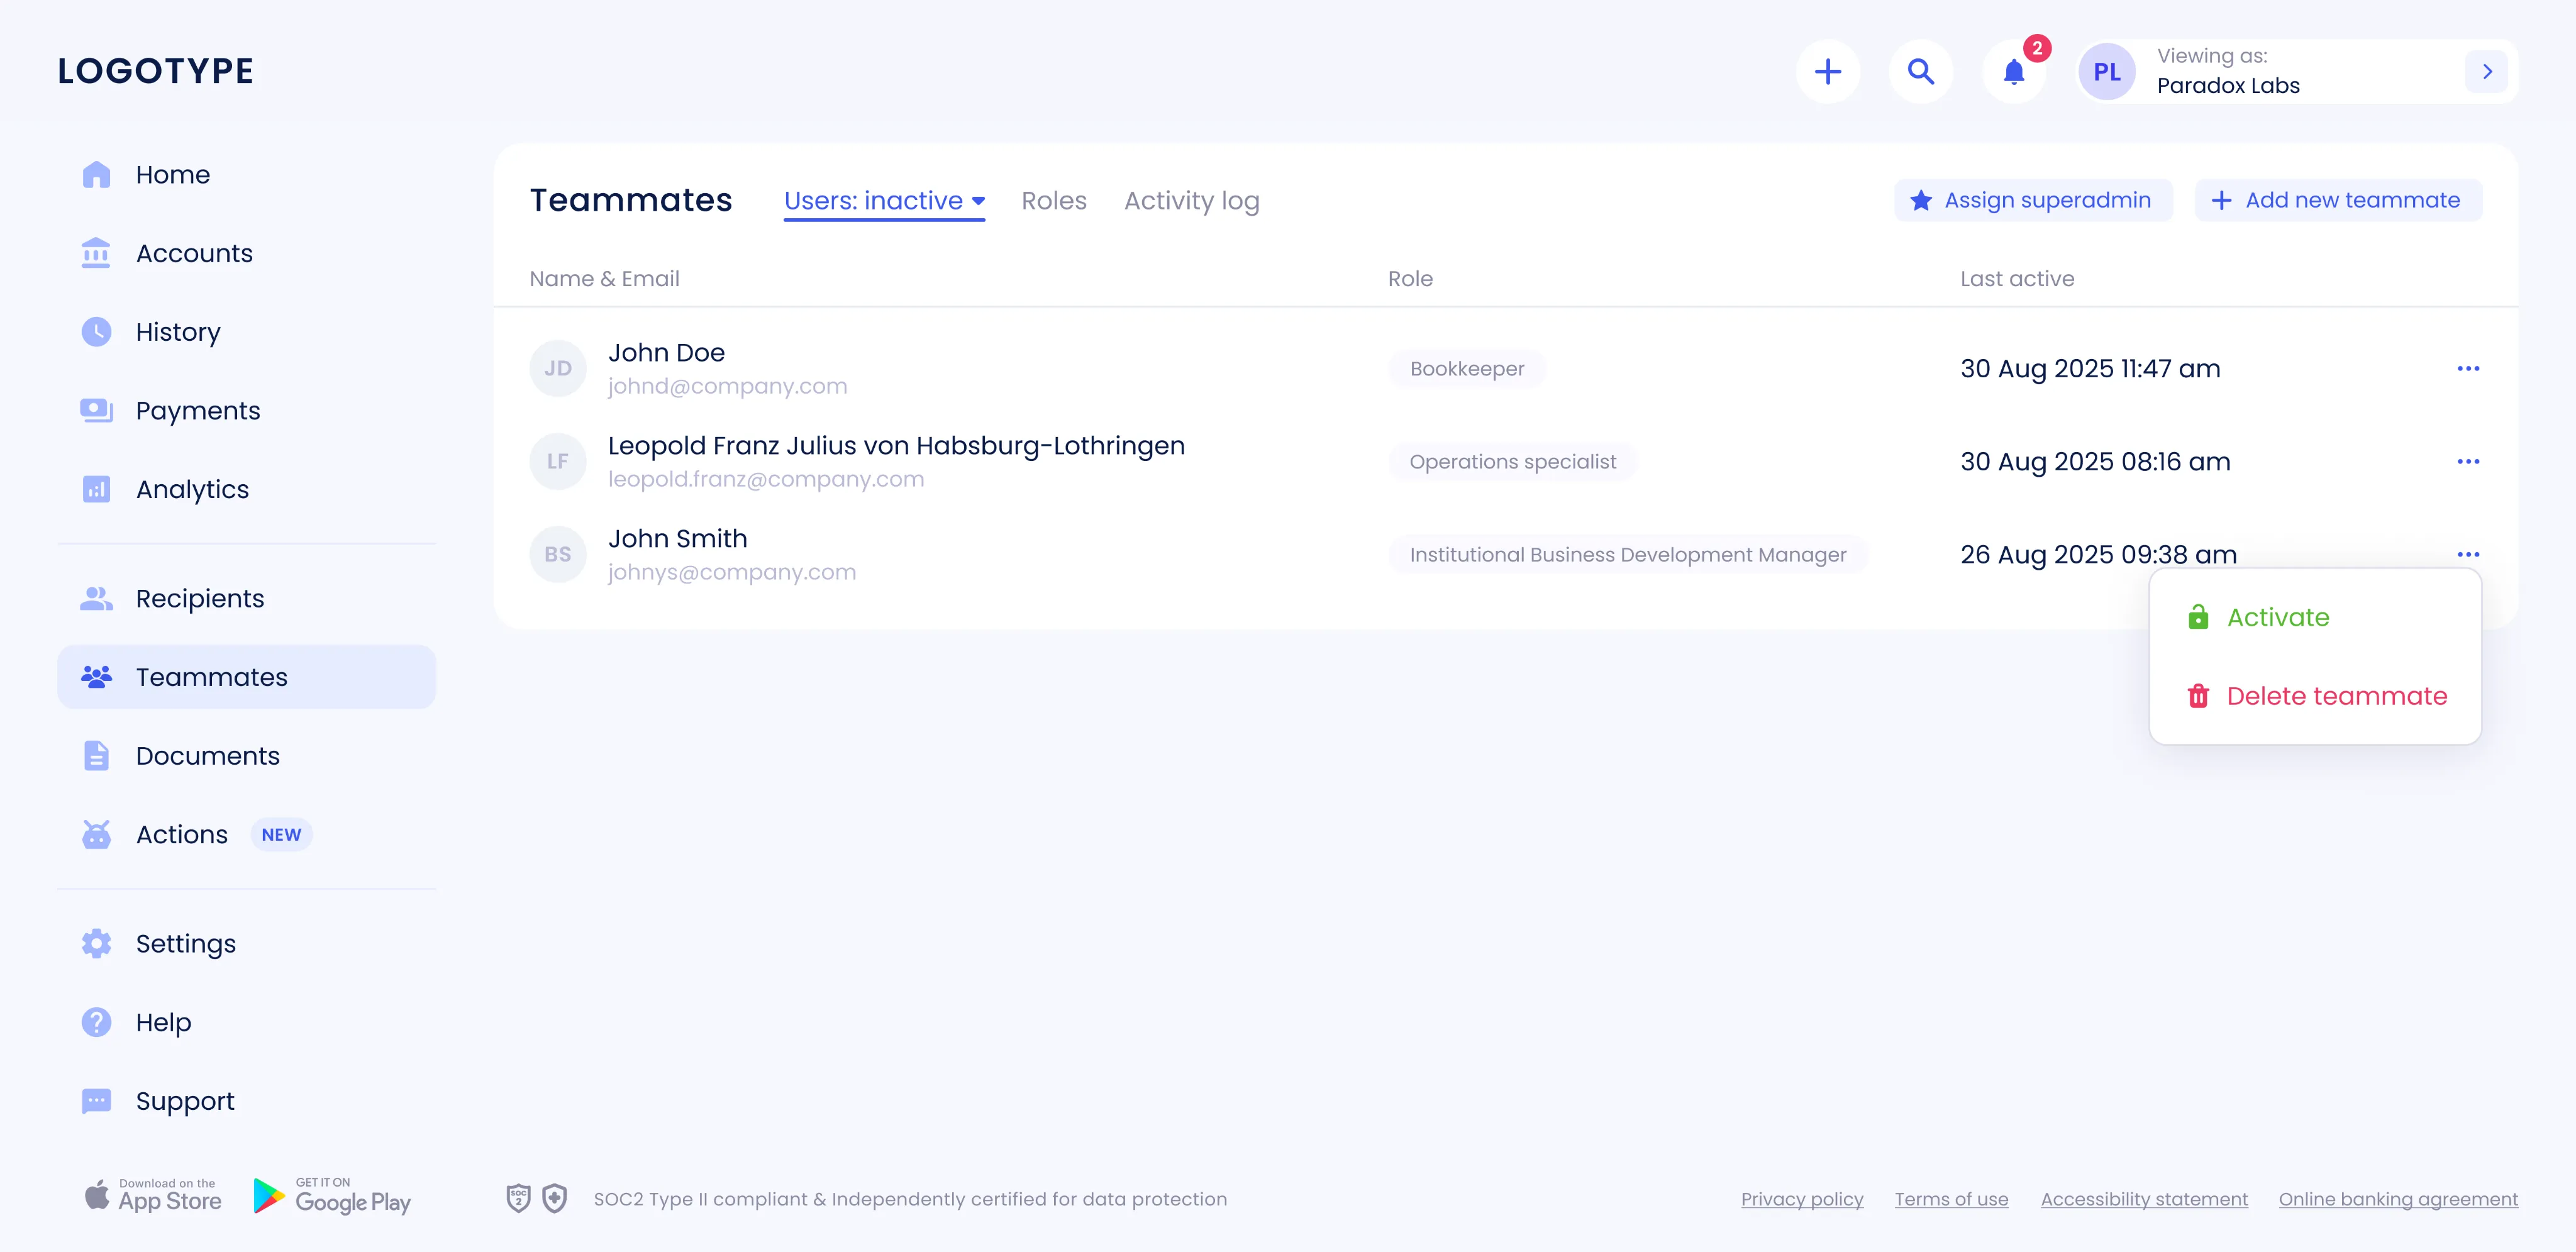This screenshot has width=2576, height=1252.
Task: Click the Settings gear in sidebar
Action: (x=96, y=943)
